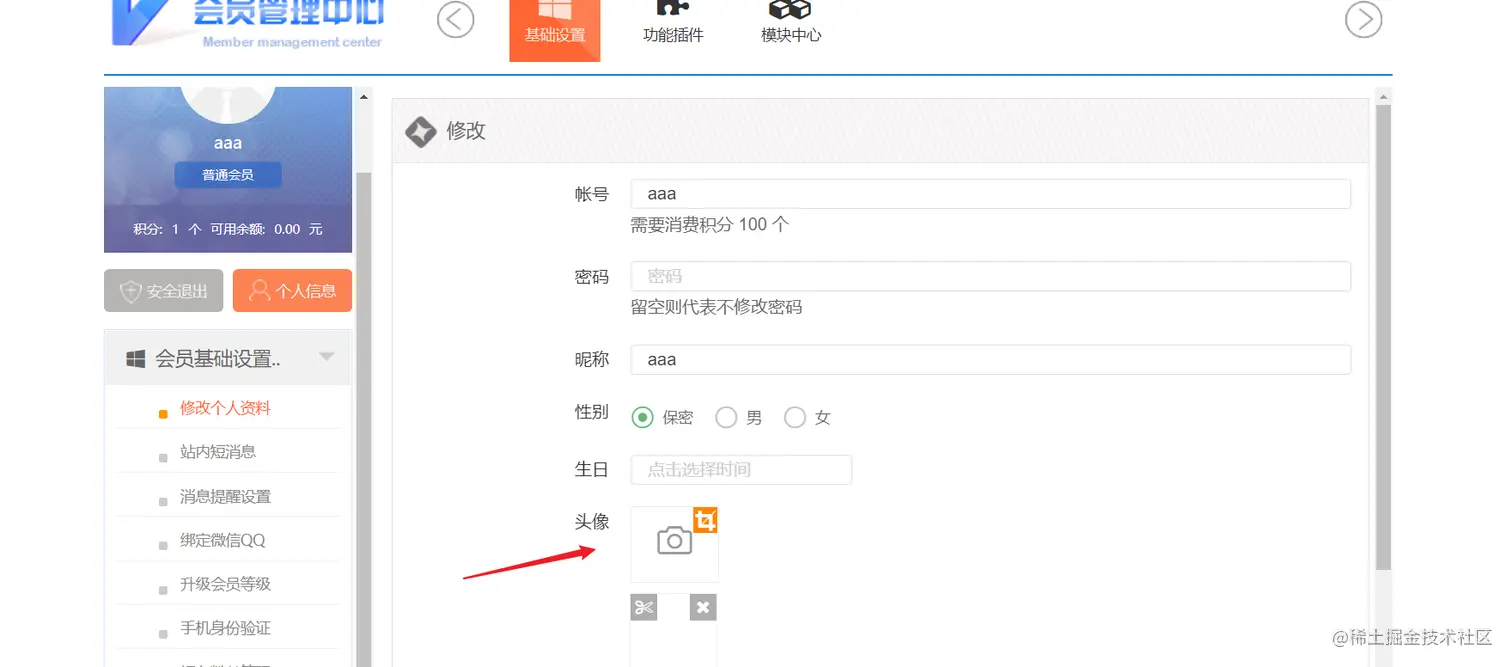Click the right circular arrow navigation icon
The height and width of the screenshot is (667, 1512).
(x=1364, y=19)
